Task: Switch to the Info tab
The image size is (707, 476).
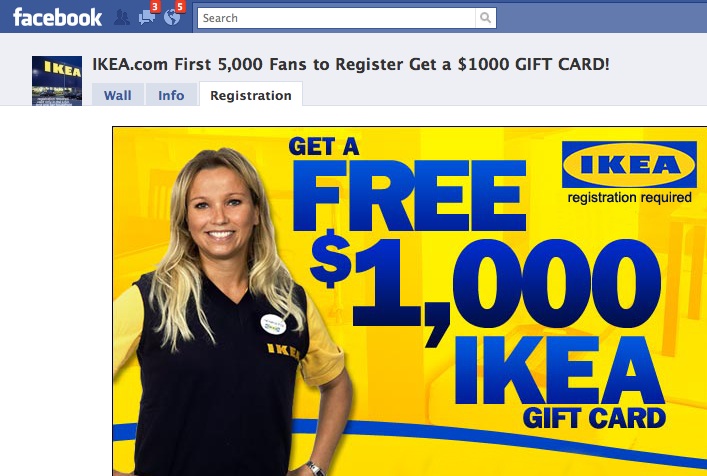Action: (171, 95)
